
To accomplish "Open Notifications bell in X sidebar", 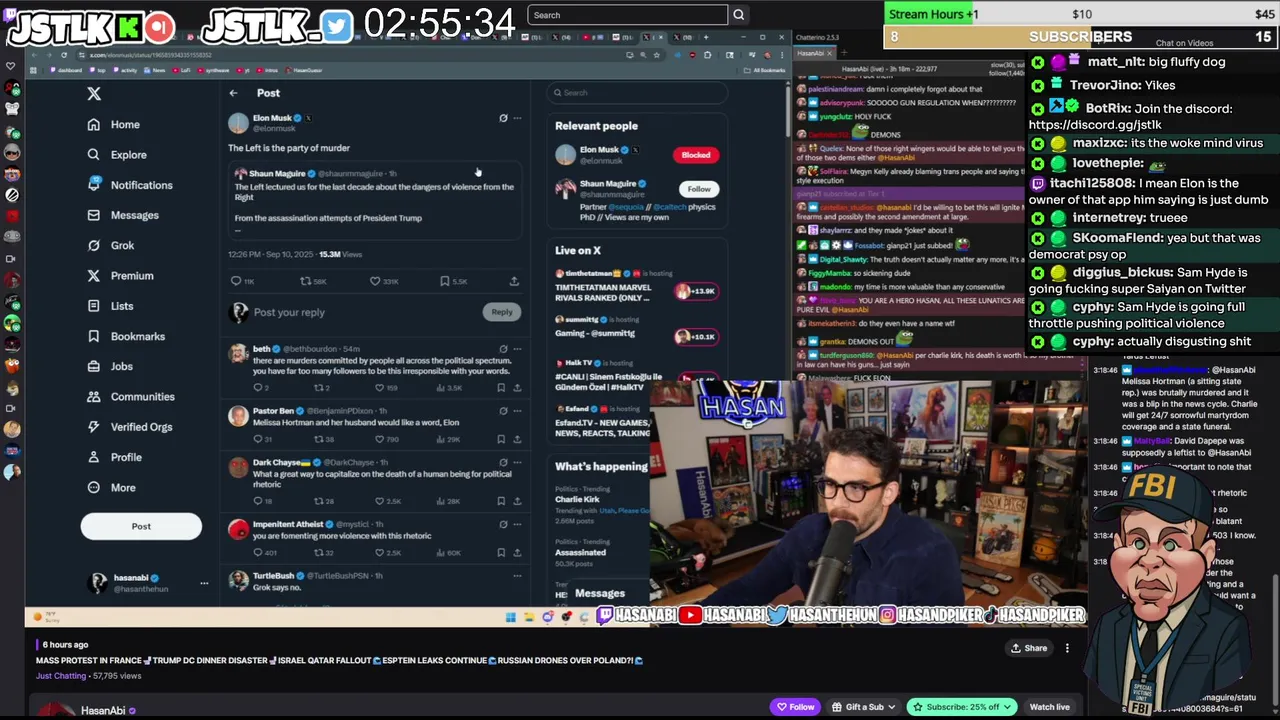I will point(129,185).
